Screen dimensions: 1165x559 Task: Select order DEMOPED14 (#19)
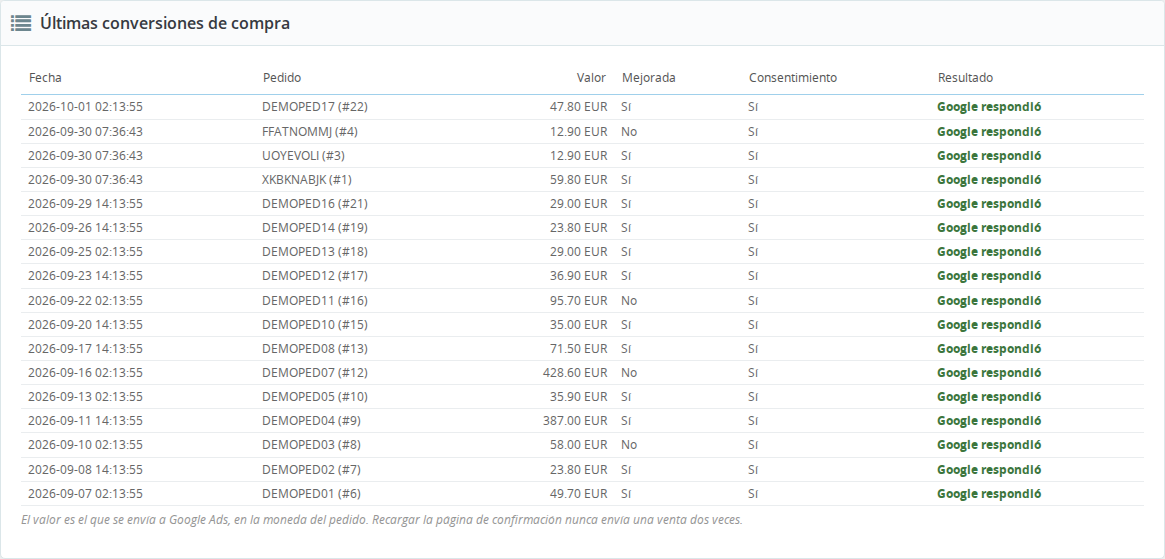pyautogui.click(x=315, y=227)
